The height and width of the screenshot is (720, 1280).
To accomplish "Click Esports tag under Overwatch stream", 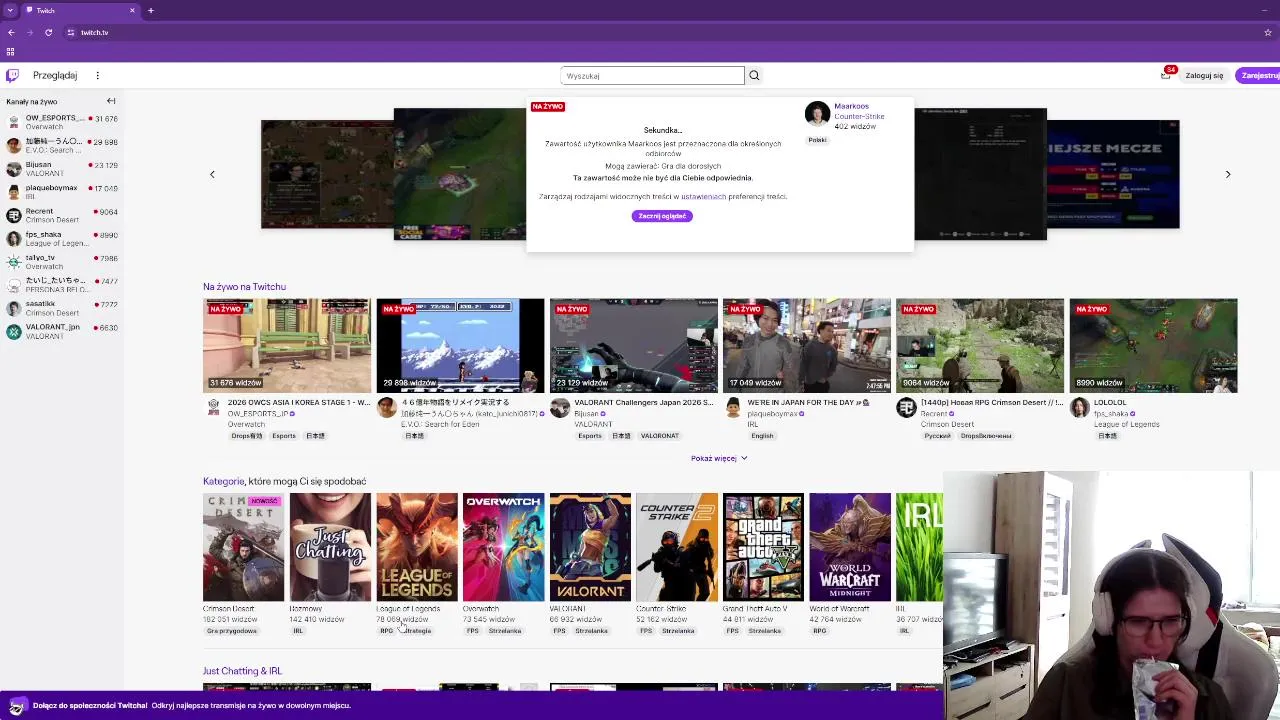I will point(284,436).
